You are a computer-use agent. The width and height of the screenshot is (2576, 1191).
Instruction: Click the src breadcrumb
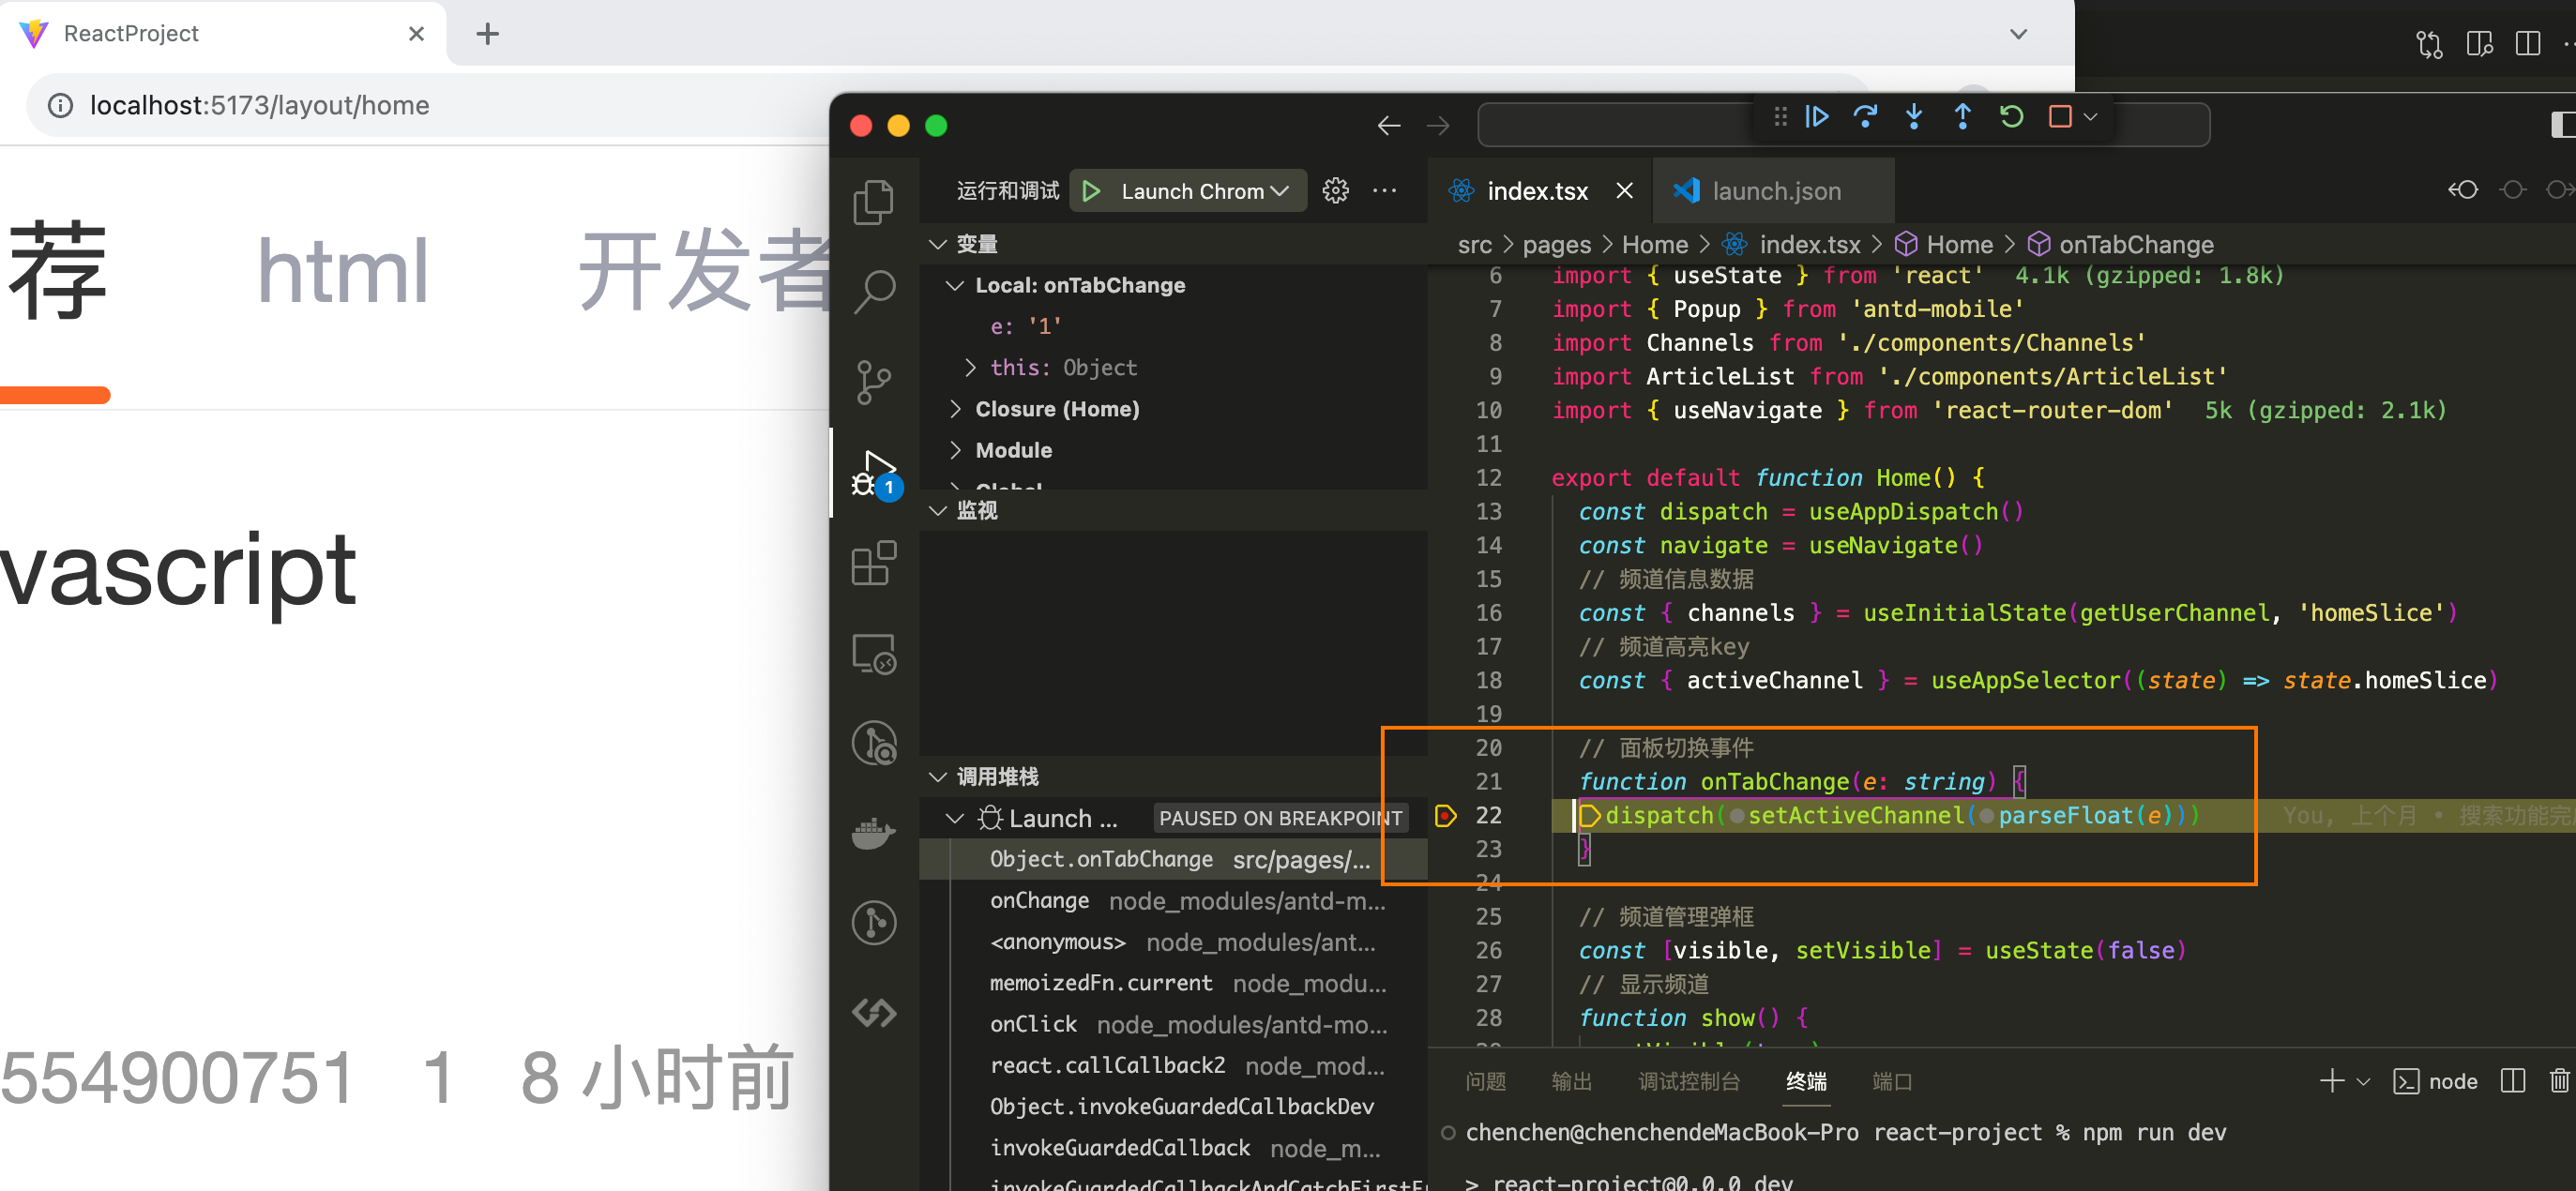click(x=1475, y=245)
